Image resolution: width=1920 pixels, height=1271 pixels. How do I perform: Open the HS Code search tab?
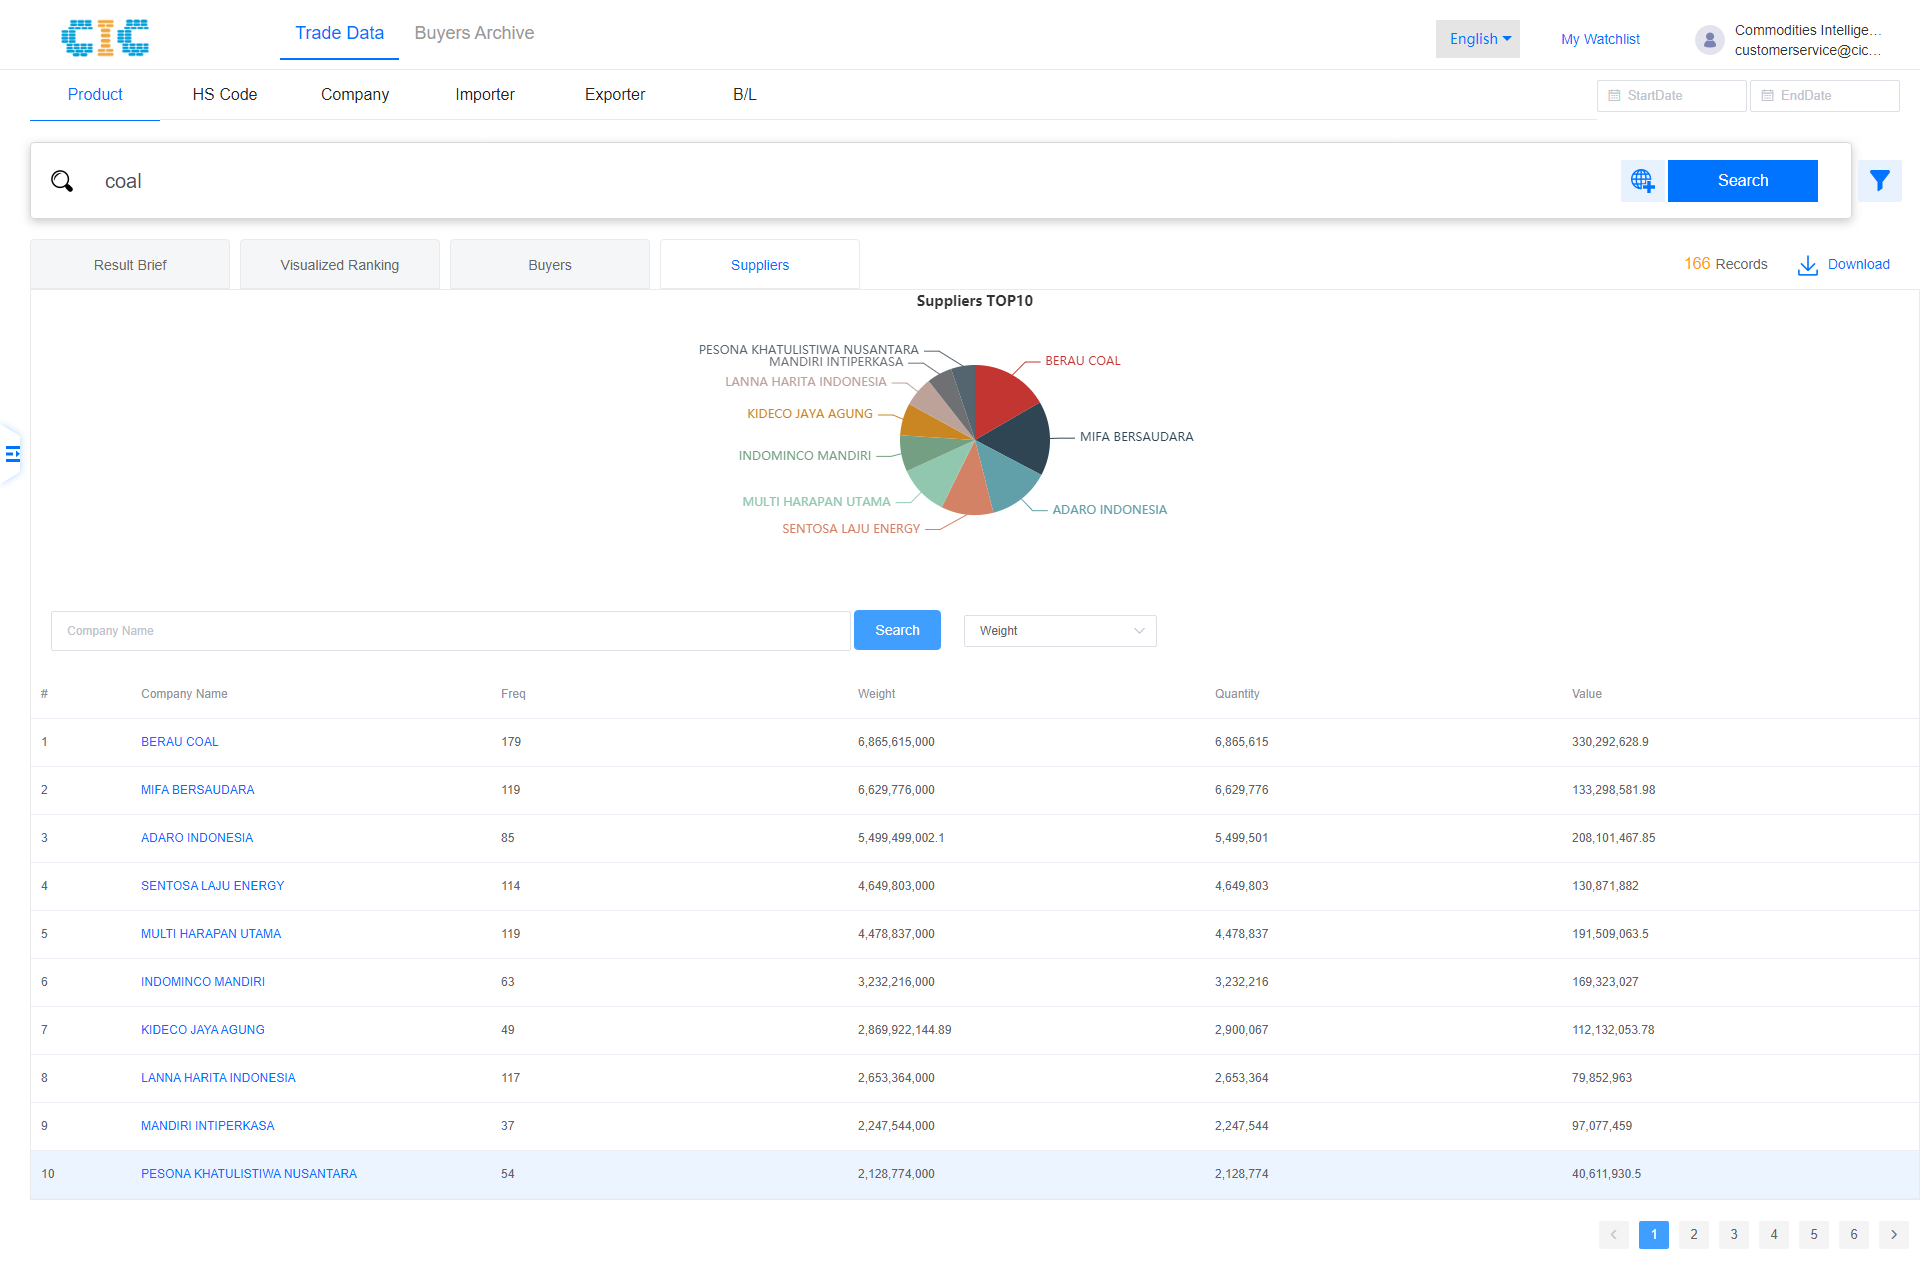click(x=224, y=94)
